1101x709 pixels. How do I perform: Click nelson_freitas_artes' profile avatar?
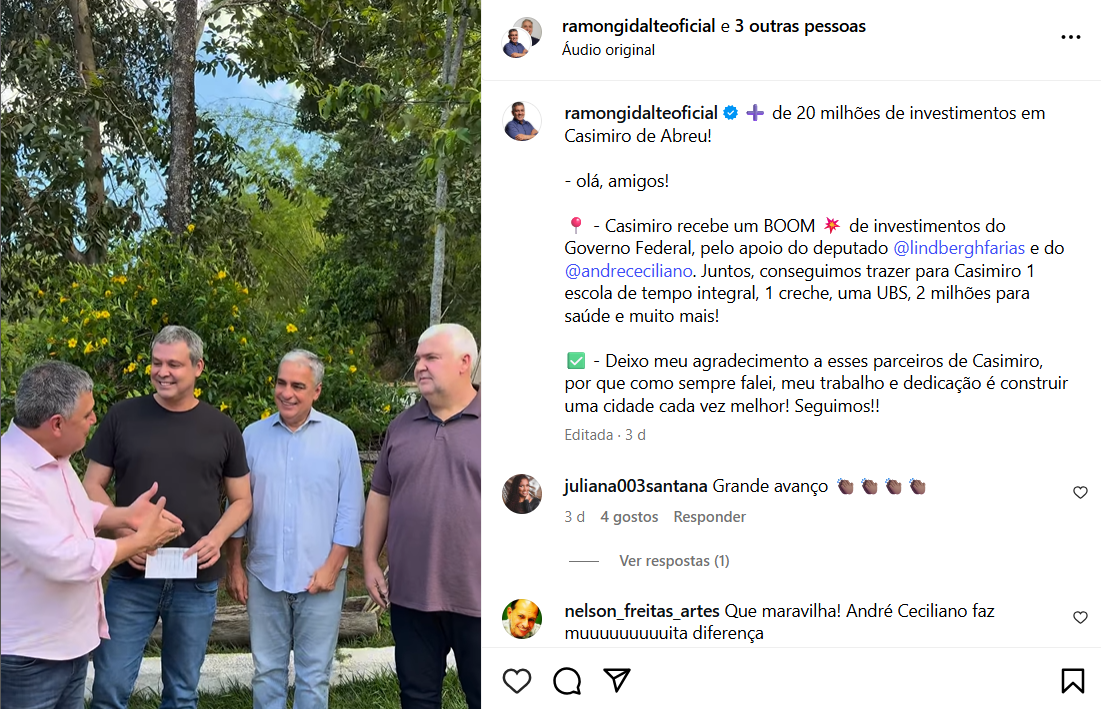522,618
